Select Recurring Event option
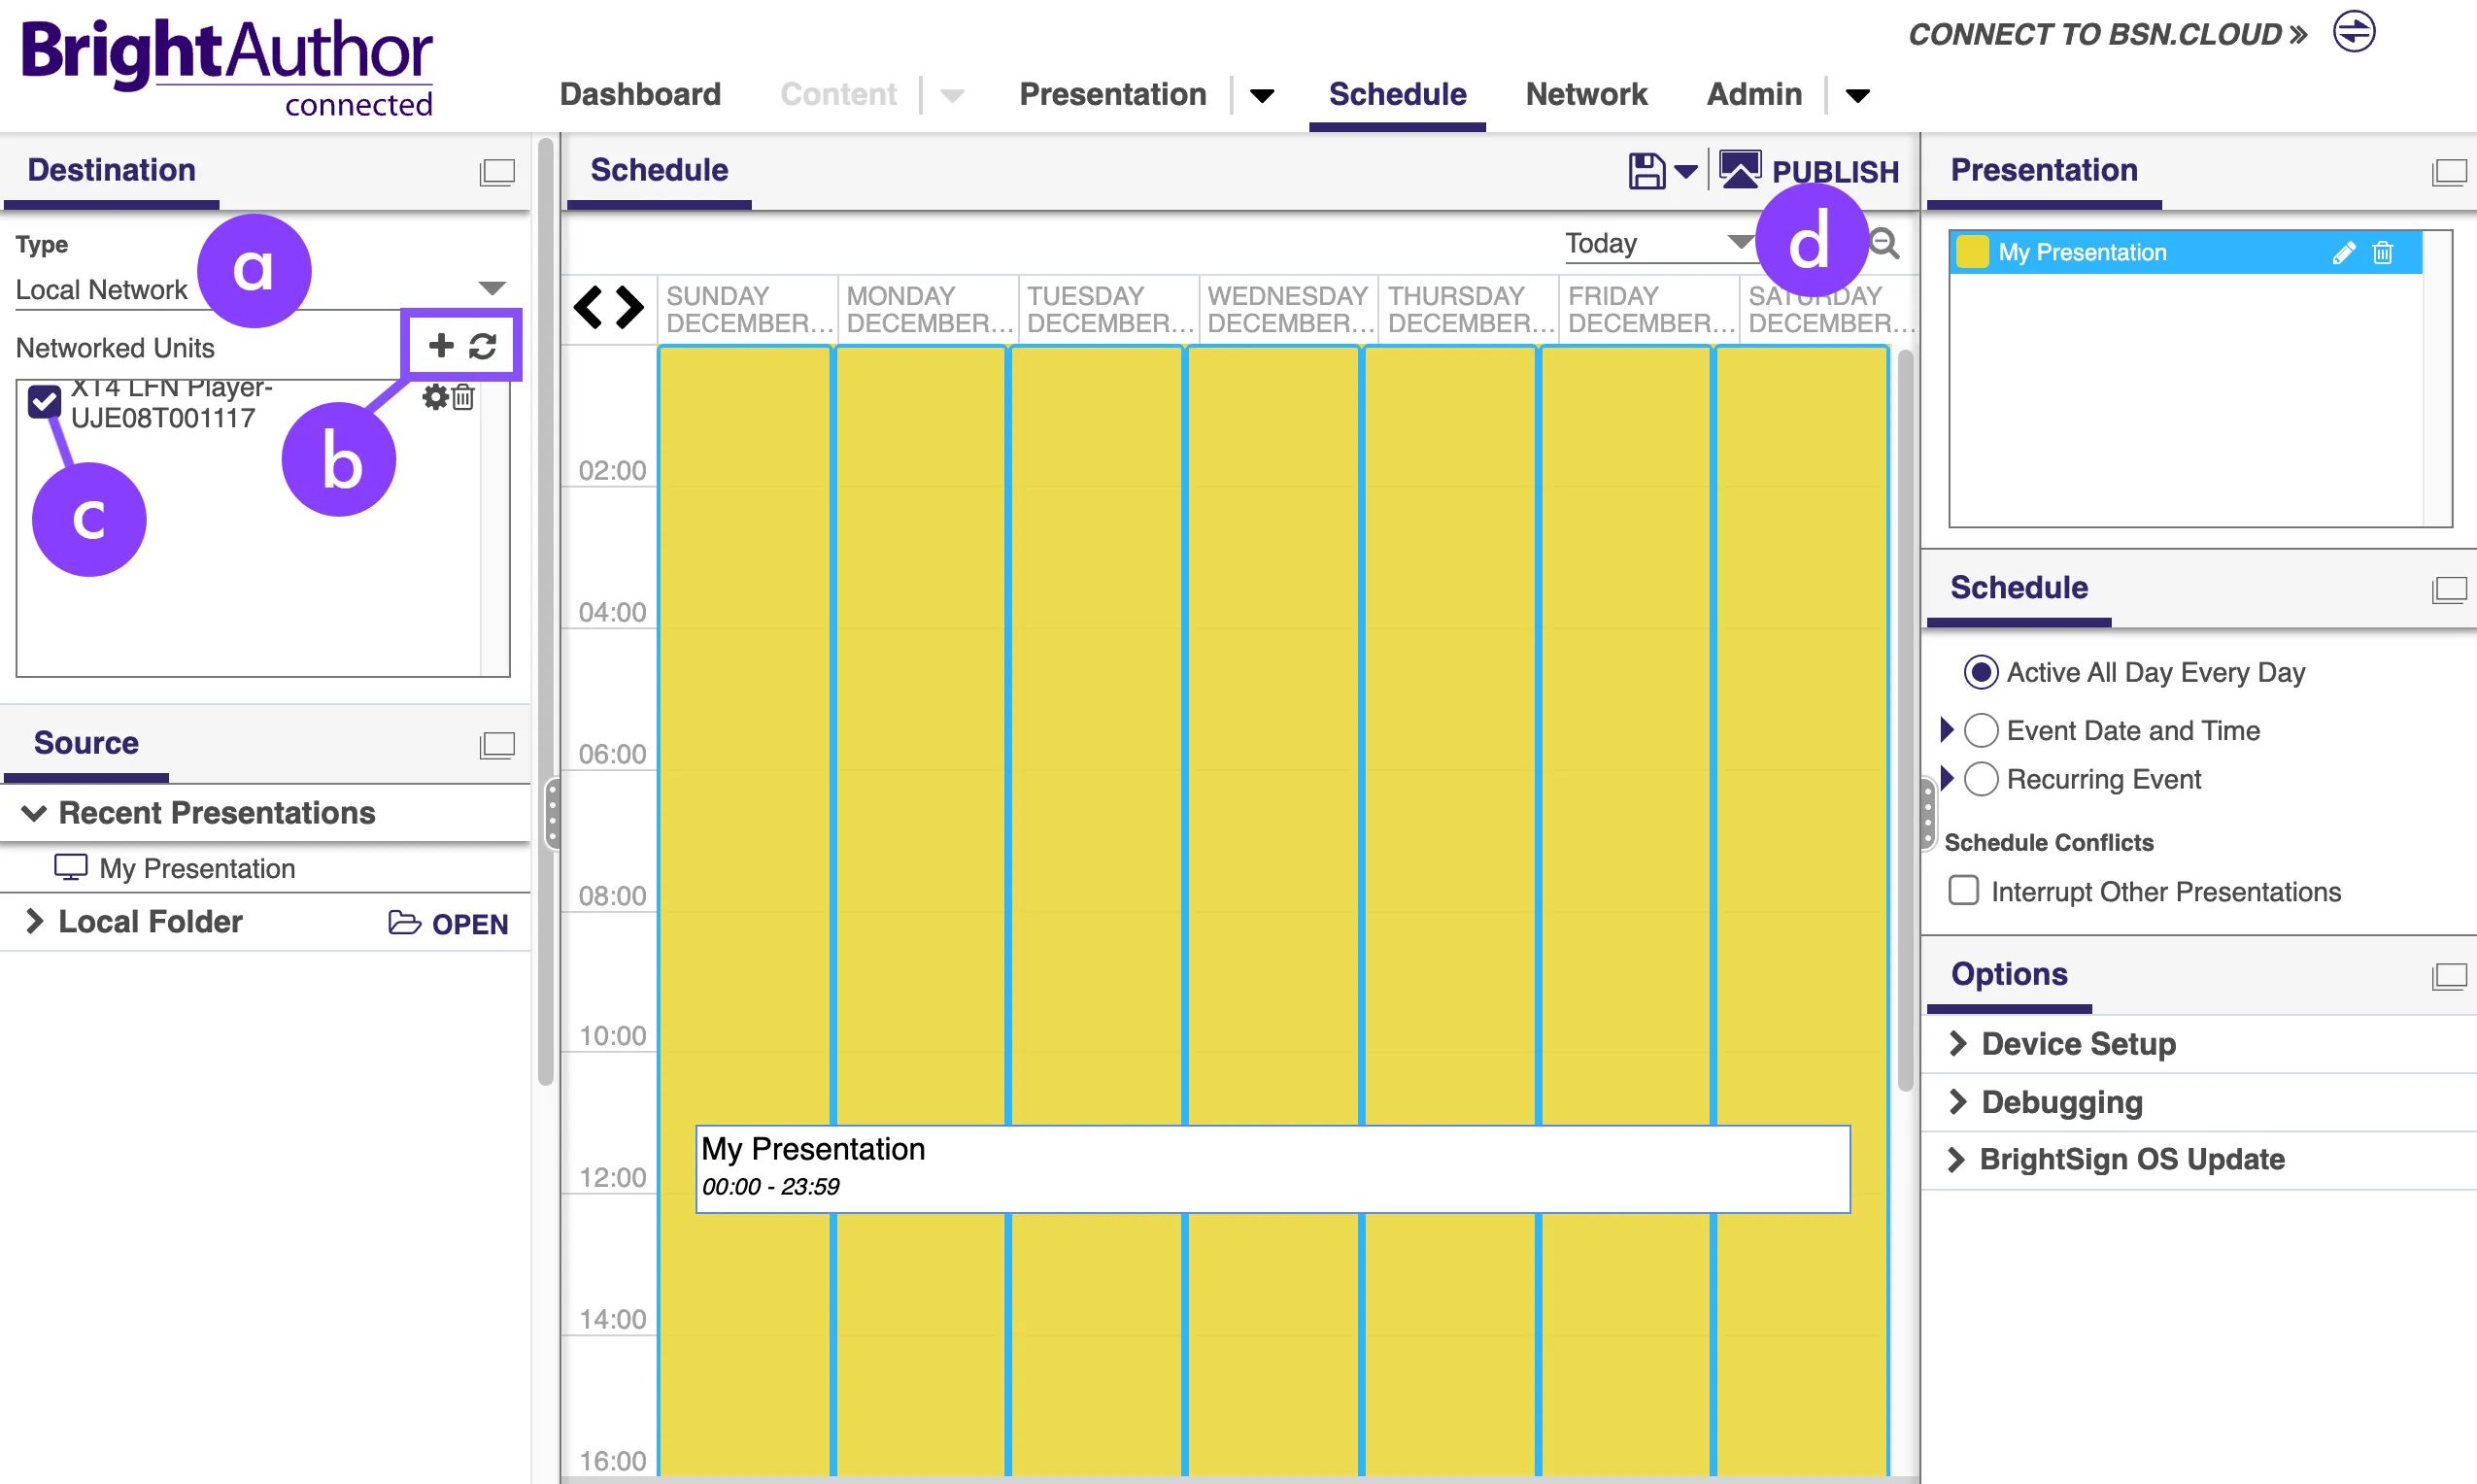 (x=1981, y=779)
